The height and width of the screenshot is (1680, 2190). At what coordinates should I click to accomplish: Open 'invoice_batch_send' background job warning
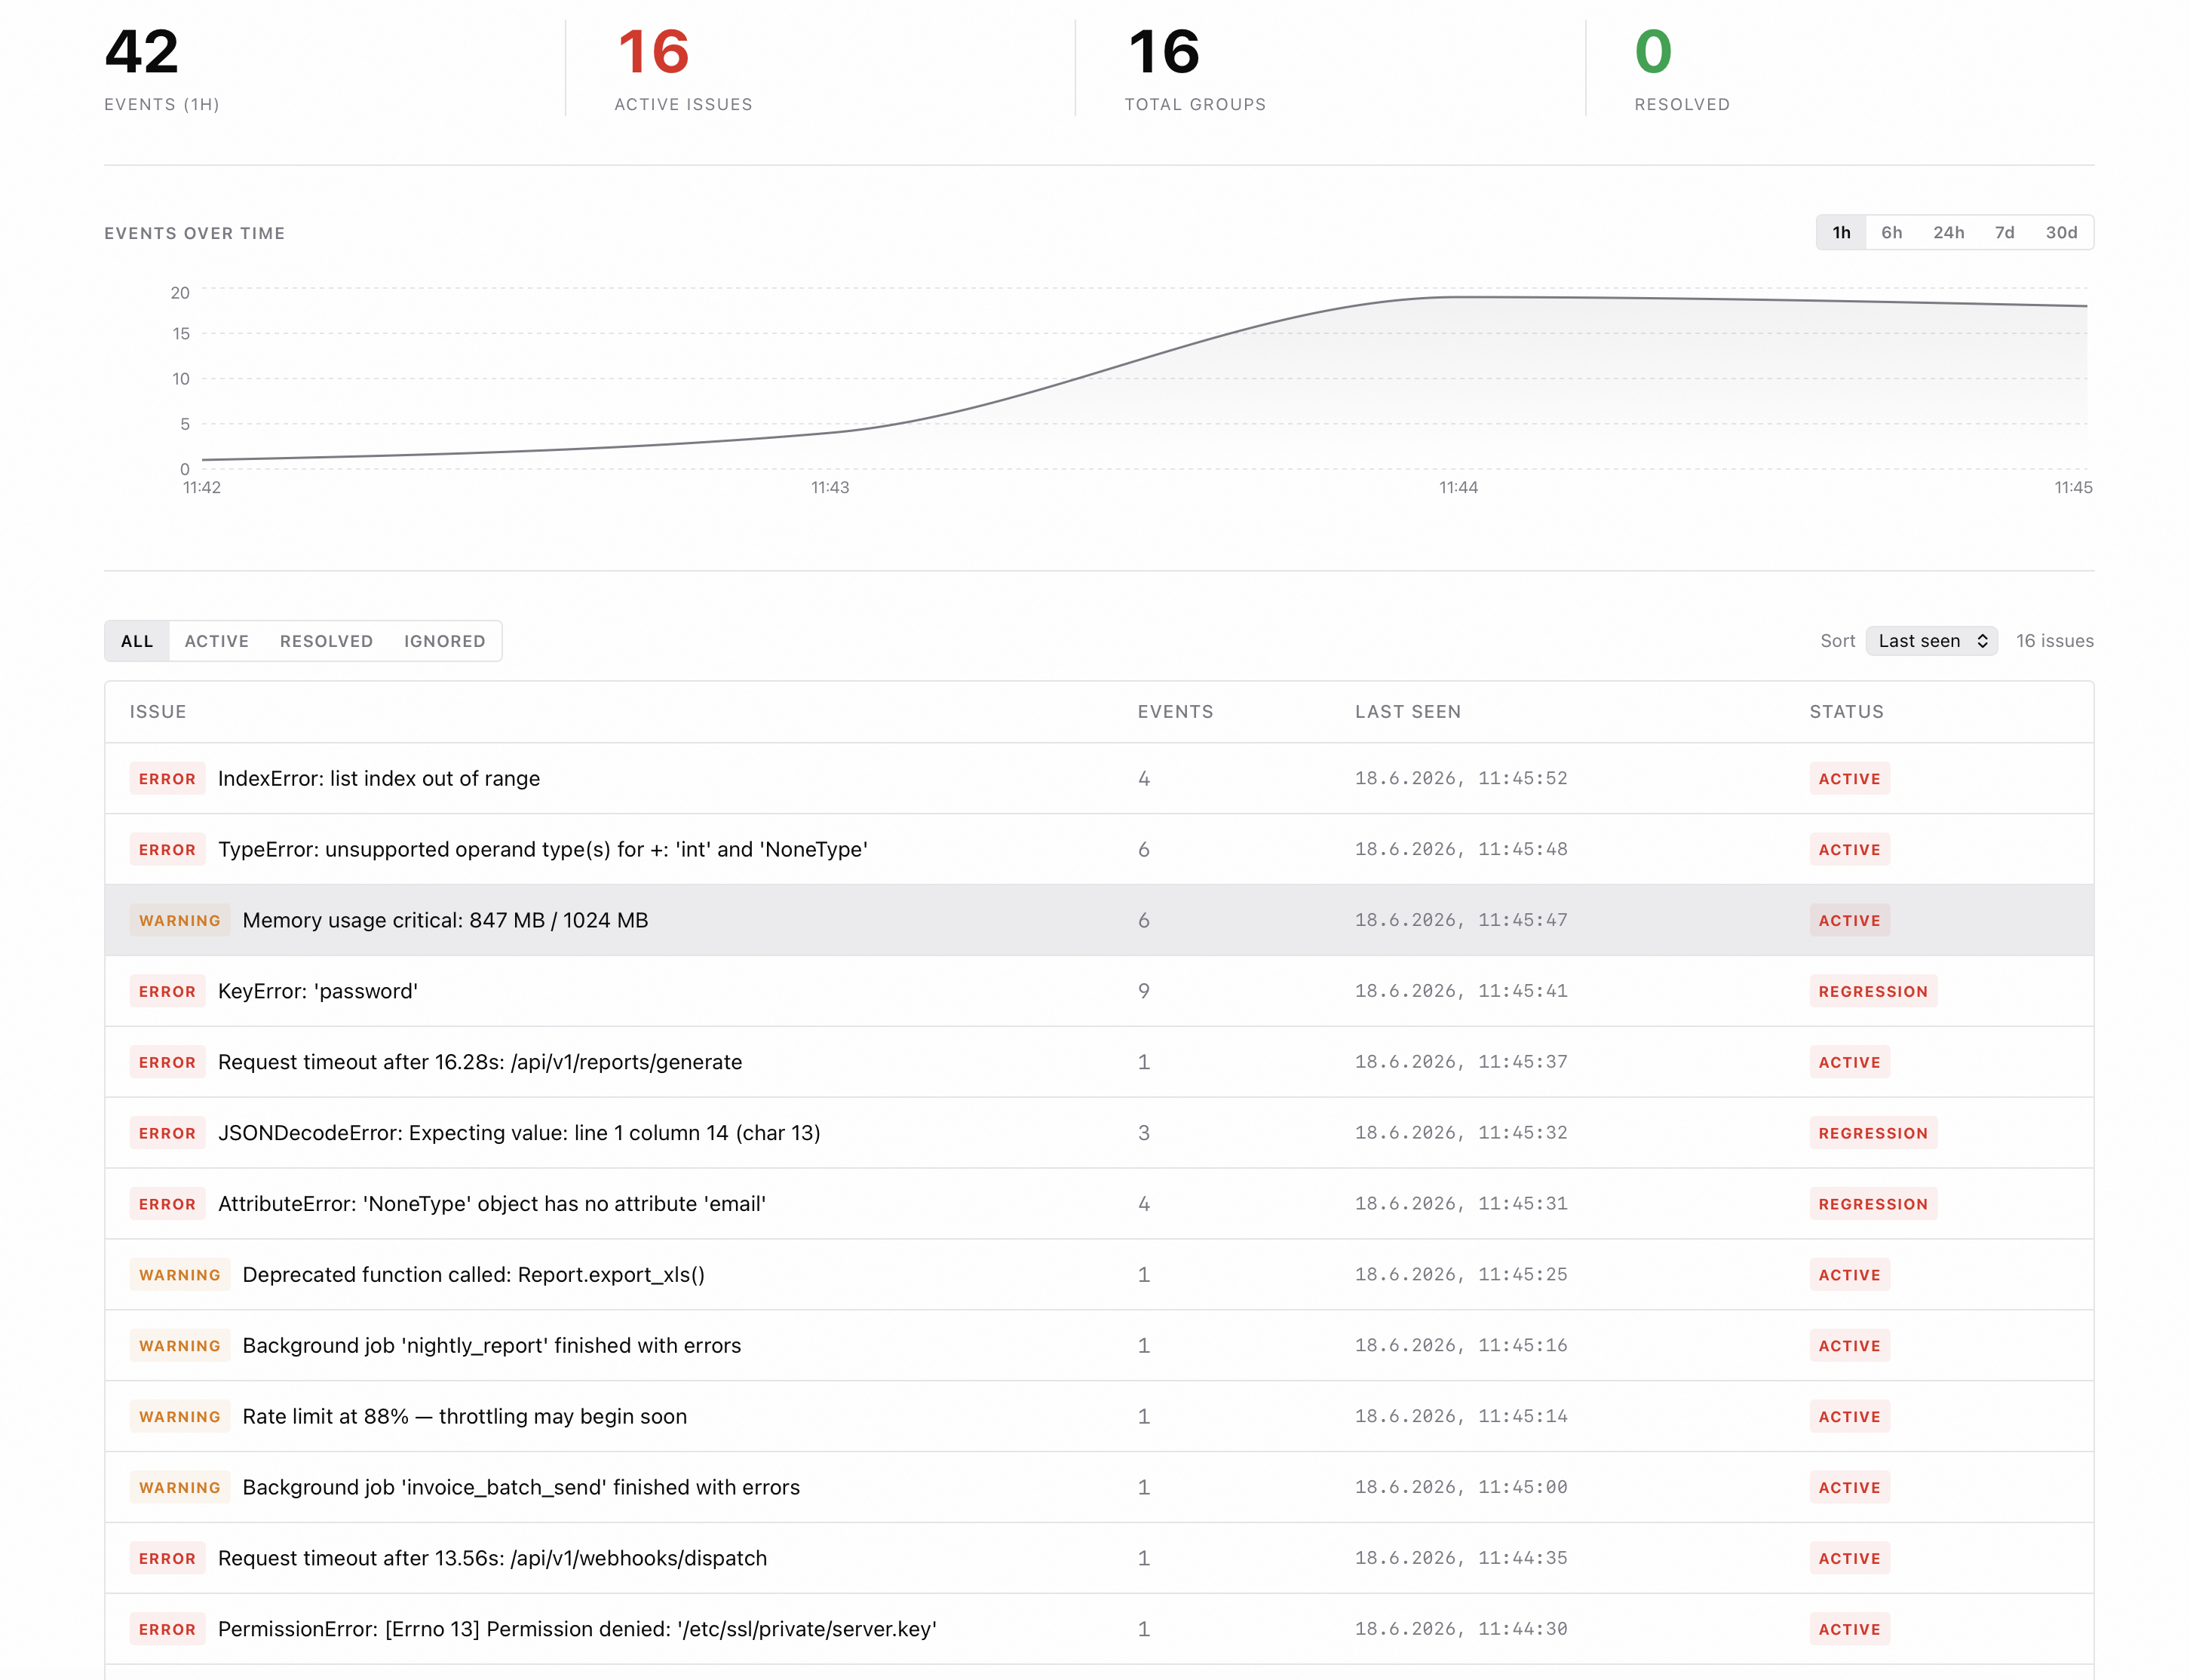click(1099, 1488)
